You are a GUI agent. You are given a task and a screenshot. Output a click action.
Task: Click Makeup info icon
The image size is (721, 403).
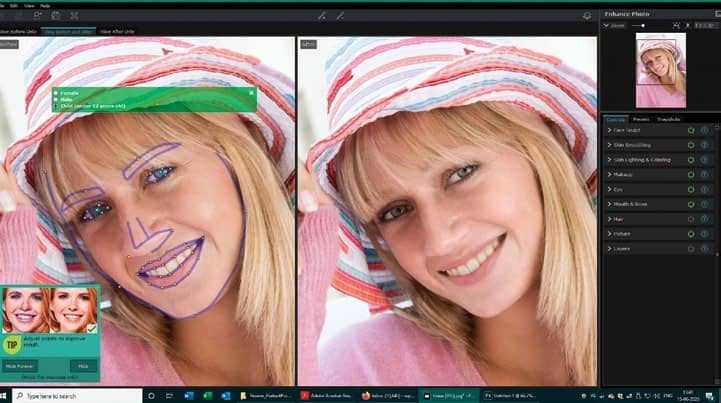(x=704, y=174)
